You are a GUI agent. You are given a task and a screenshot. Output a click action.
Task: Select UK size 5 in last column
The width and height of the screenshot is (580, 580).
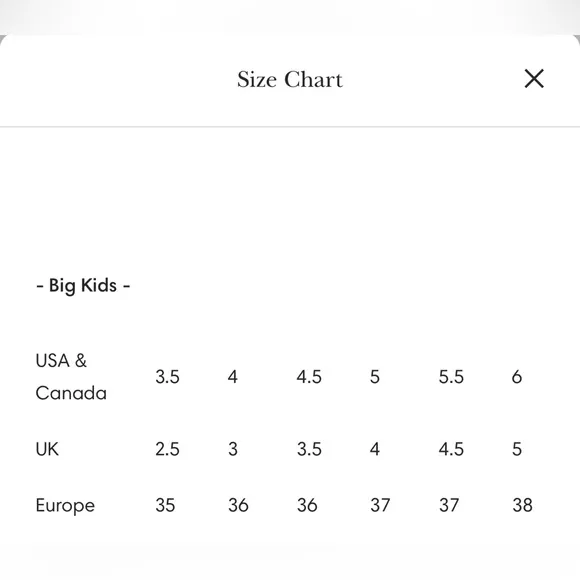pos(517,449)
